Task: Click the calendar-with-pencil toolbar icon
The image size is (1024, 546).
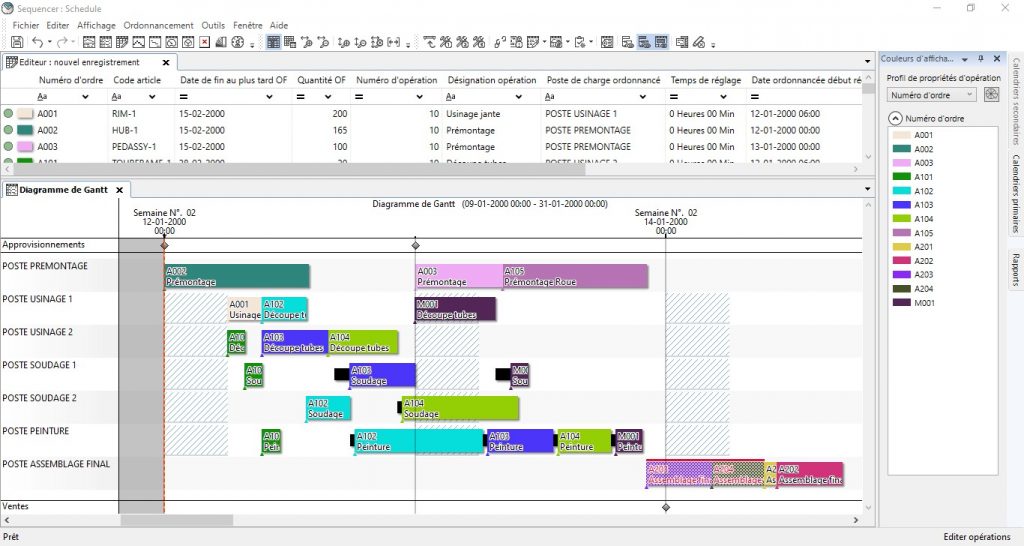Action: pos(533,42)
